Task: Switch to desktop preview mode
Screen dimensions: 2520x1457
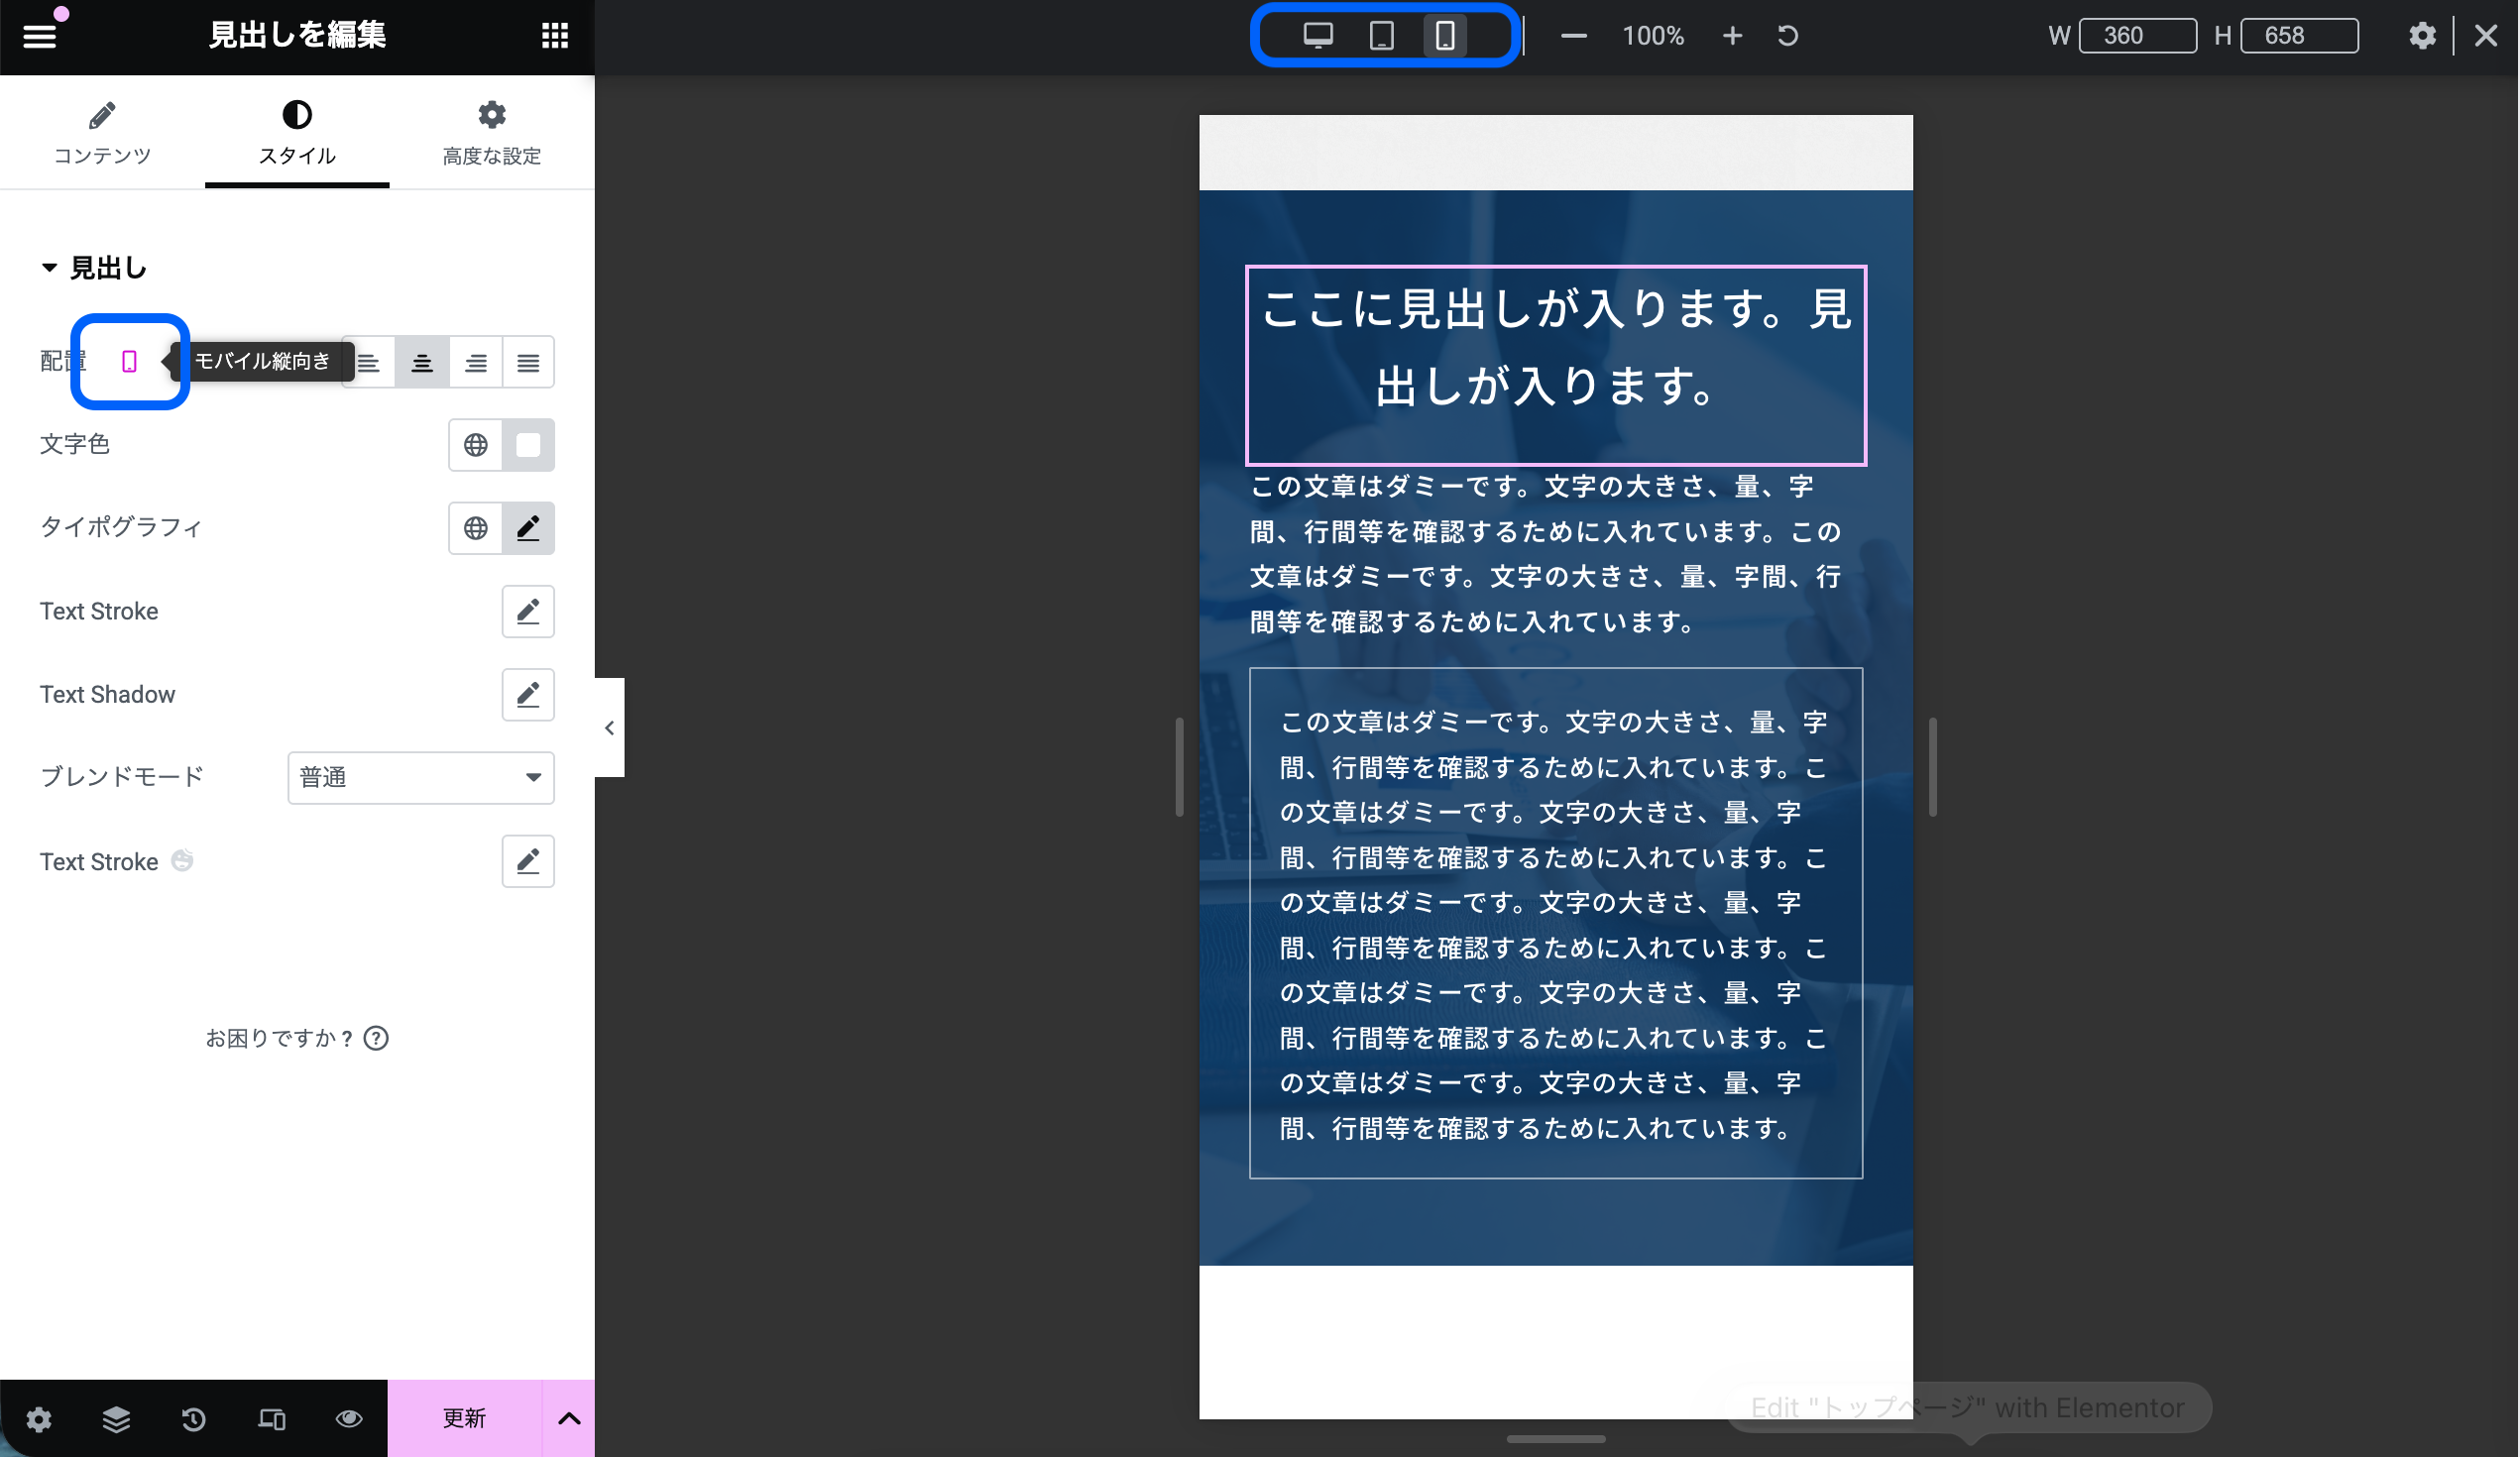Action: (x=1318, y=36)
